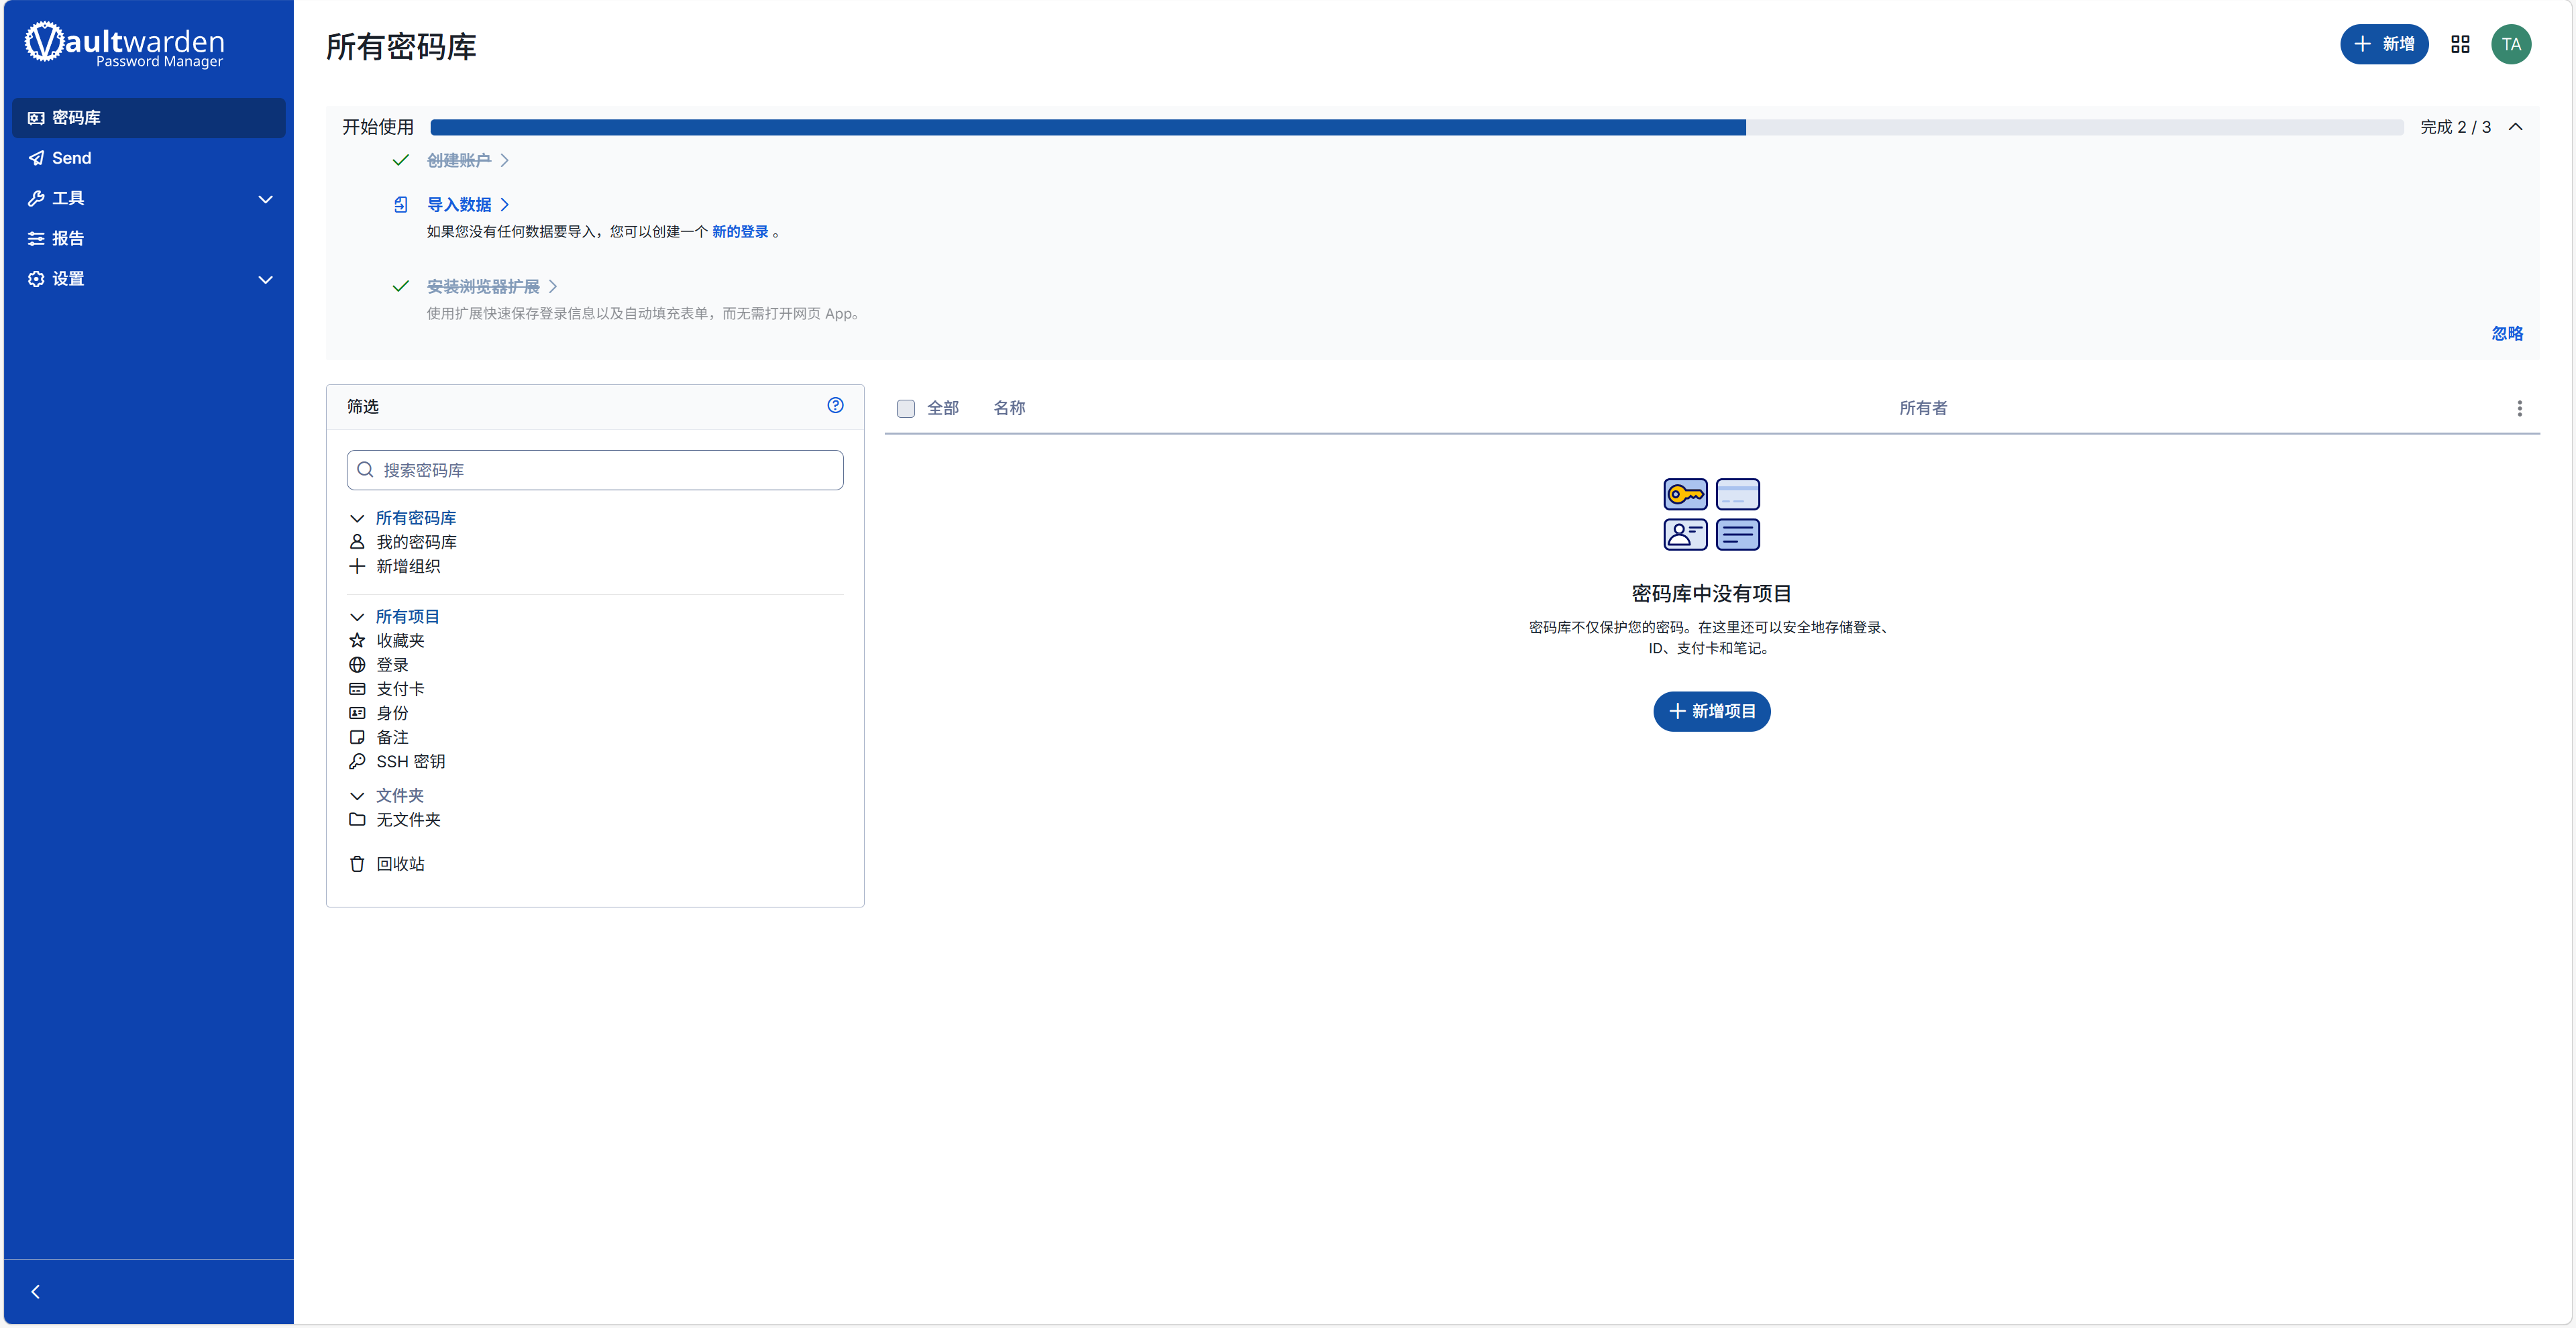
Task: Click the filter help question mark icon
Action: click(x=835, y=405)
